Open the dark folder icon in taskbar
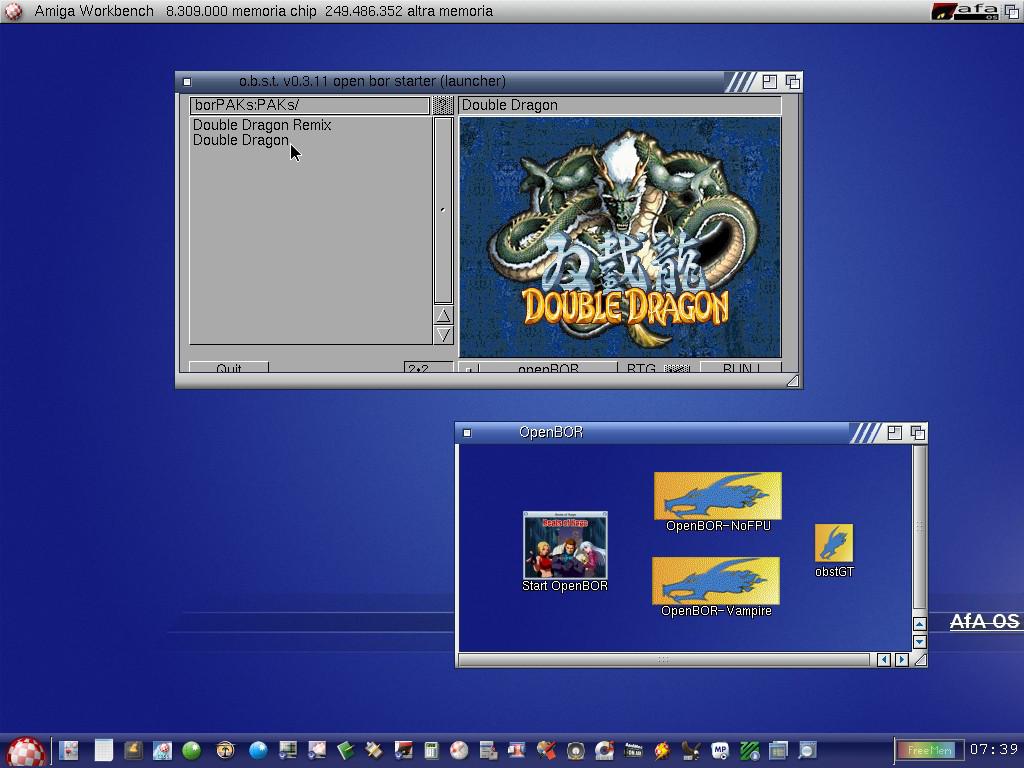The width and height of the screenshot is (1024, 768). 133,750
